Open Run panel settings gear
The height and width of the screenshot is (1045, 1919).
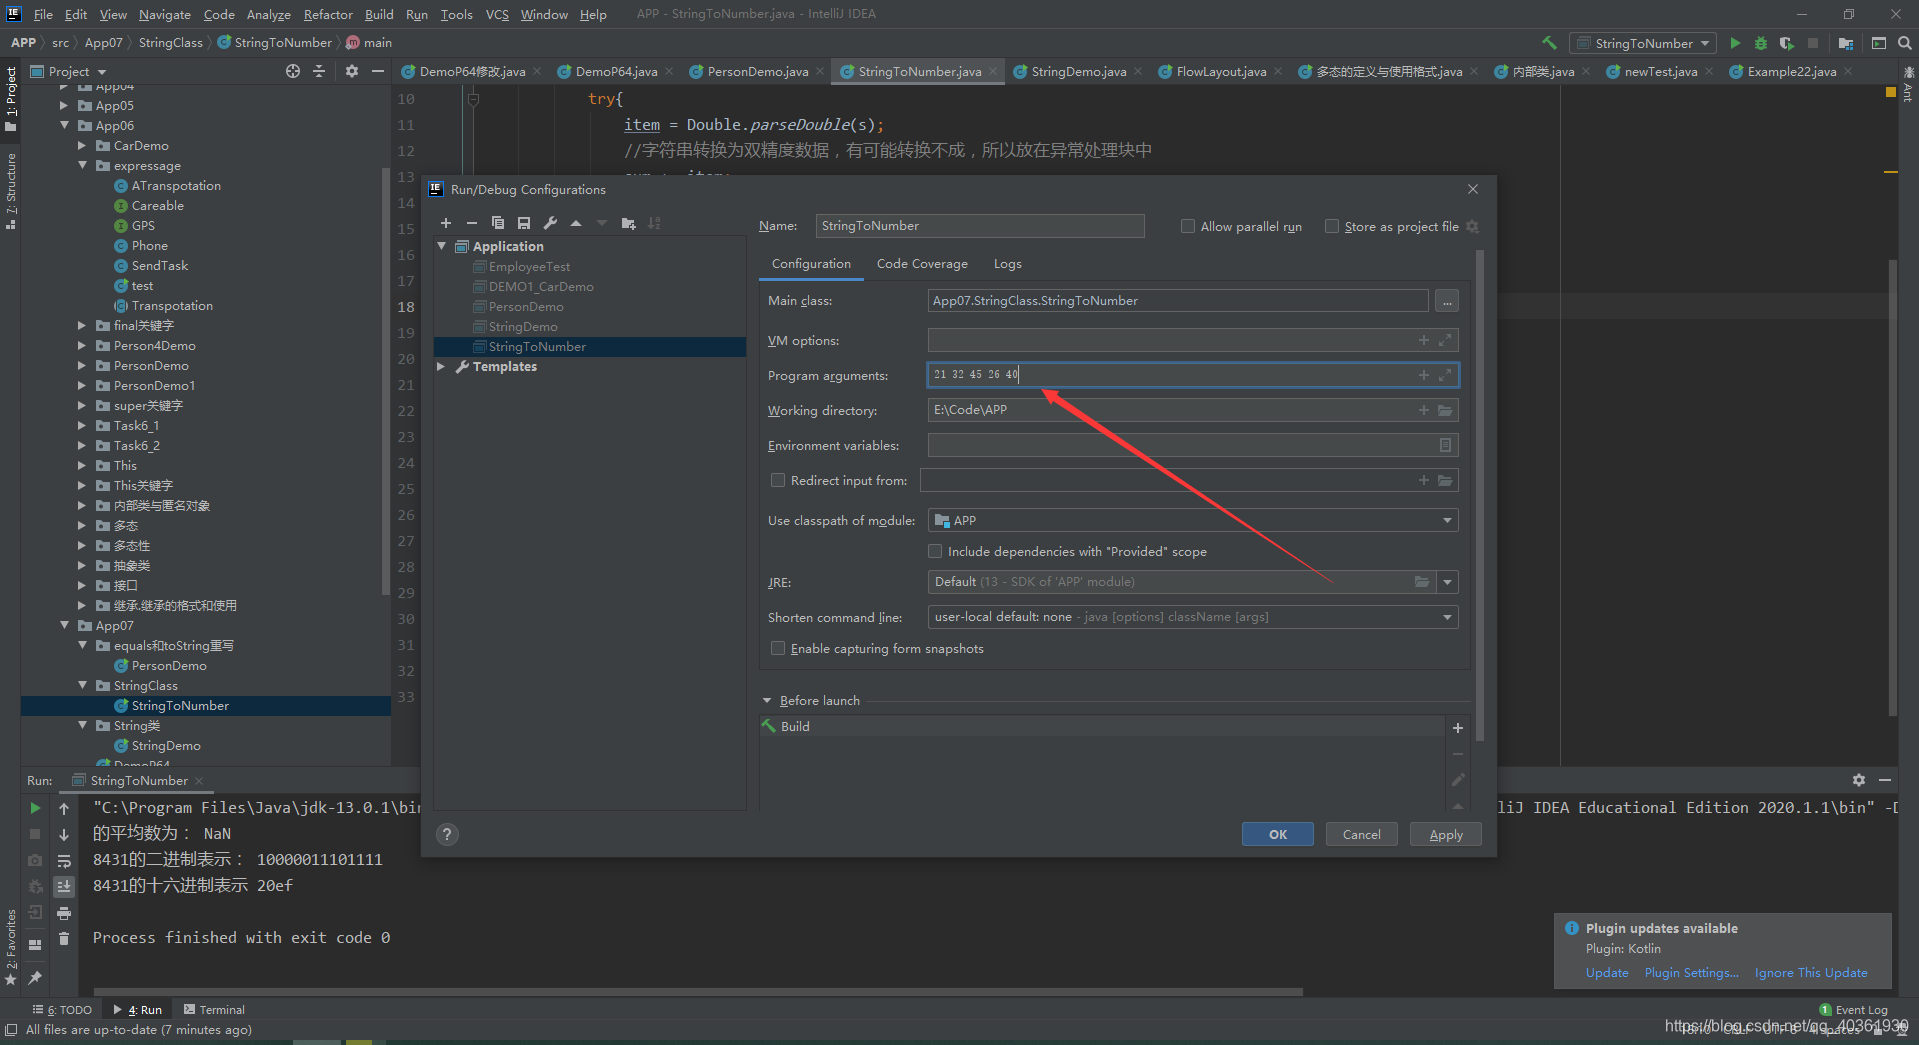coord(1858,780)
